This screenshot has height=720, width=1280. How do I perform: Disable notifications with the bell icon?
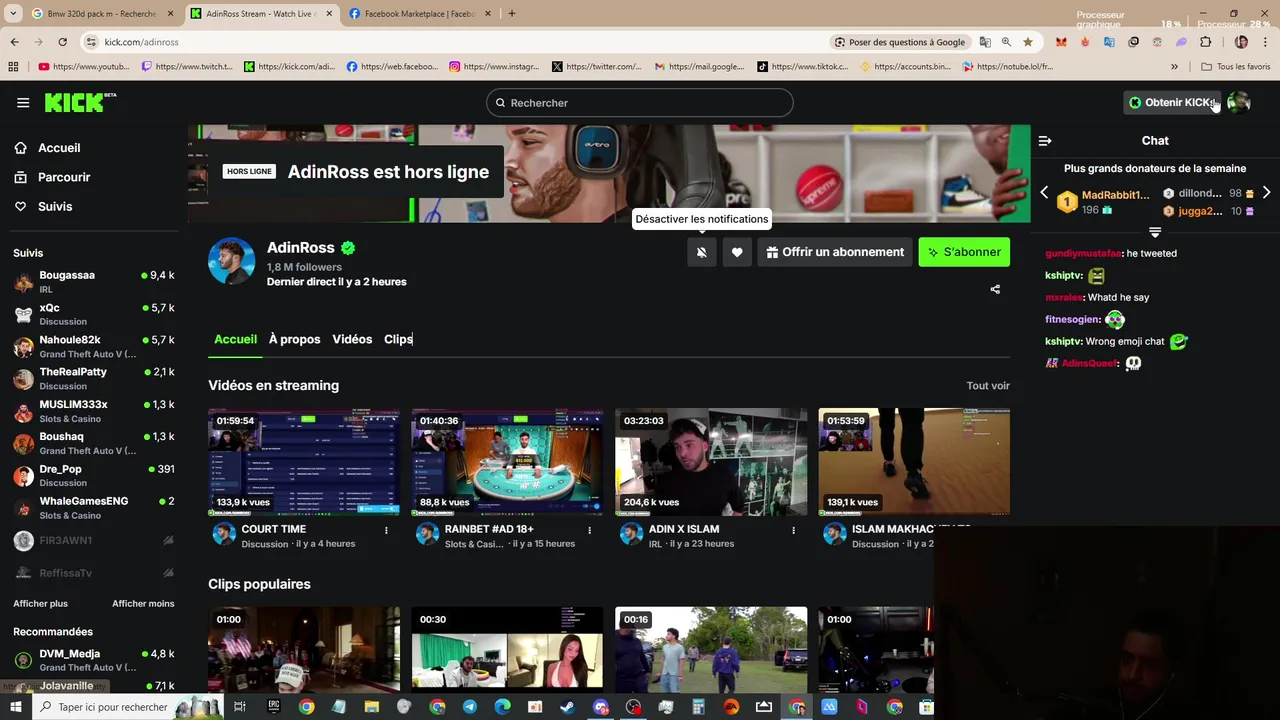pyautogui.click(x=702, y=252)
